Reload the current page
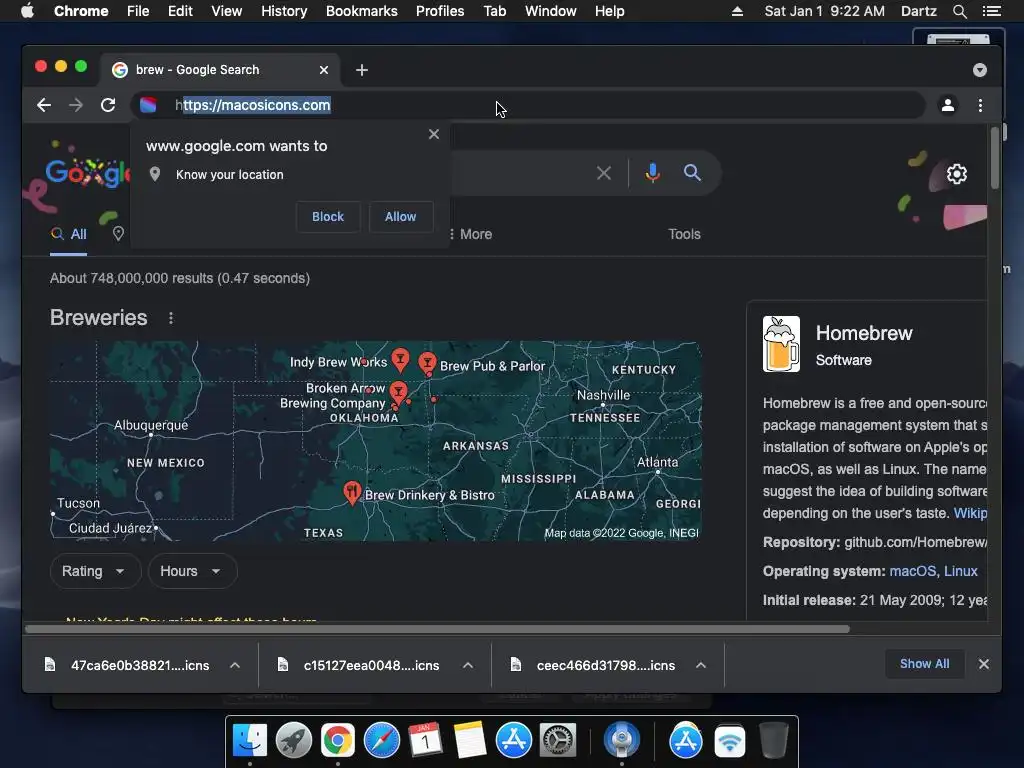This screenshot has height=768, width=1024. 108,105
